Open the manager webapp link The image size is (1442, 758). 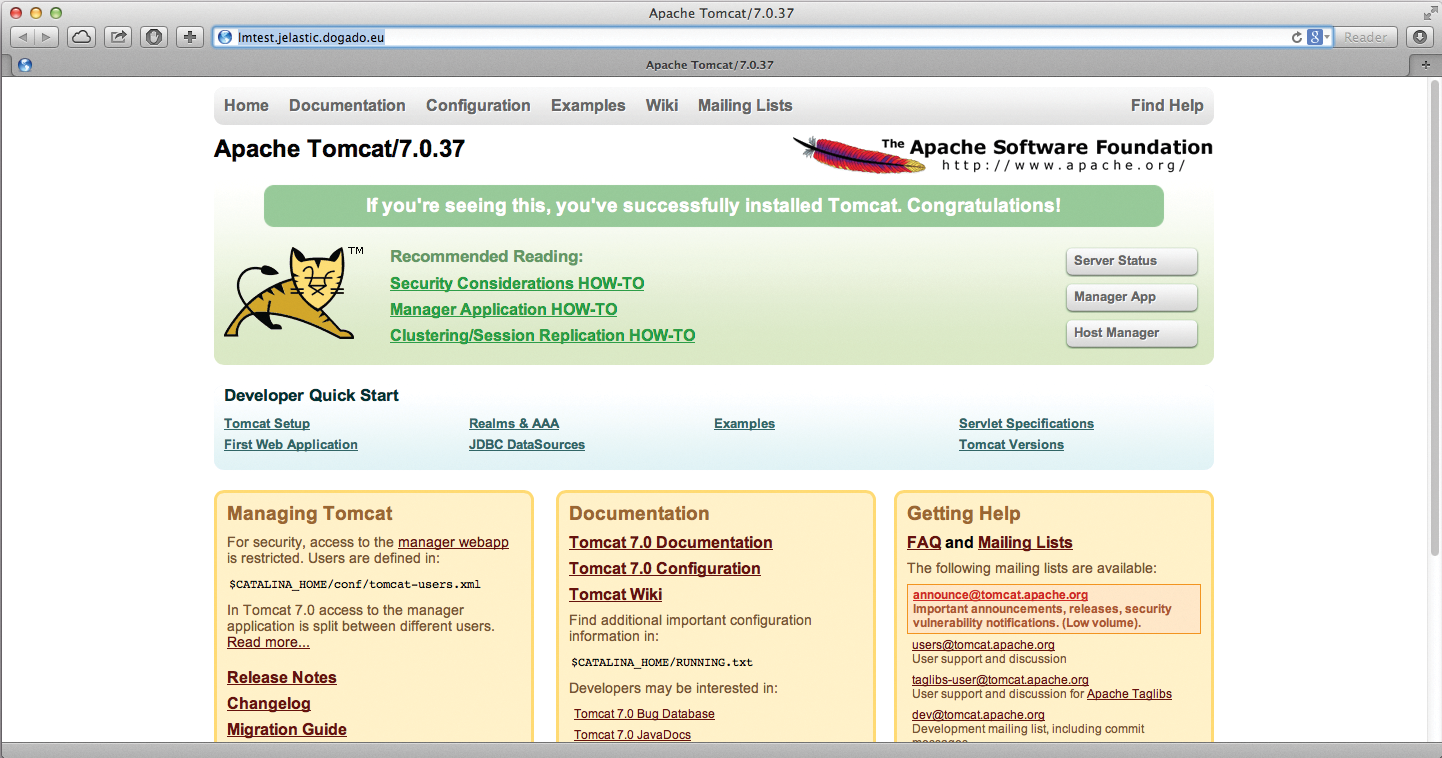tap(453, 542)
